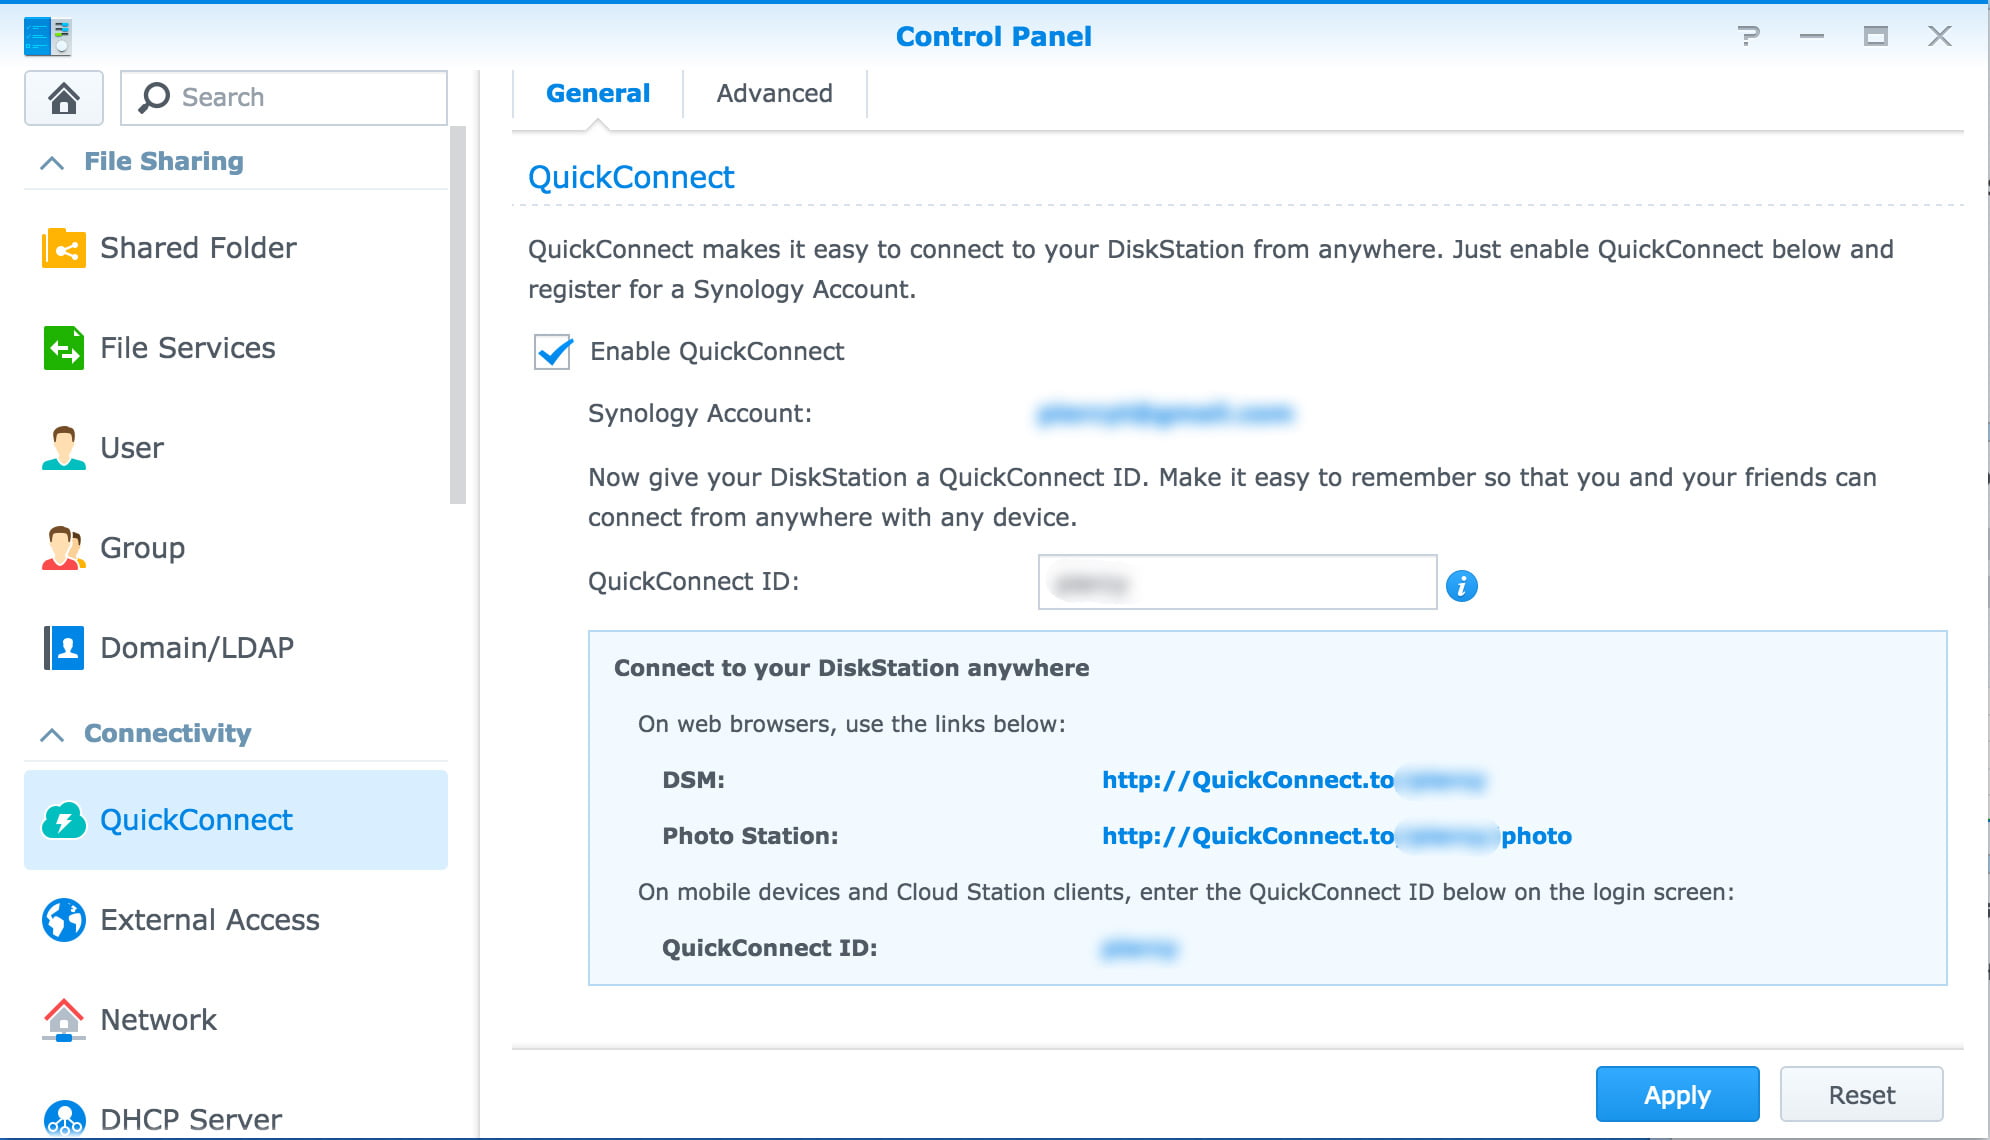Click the Network icon in sidebar
This screenshot has height=1140, width=1990.
tap(62, 1020)
